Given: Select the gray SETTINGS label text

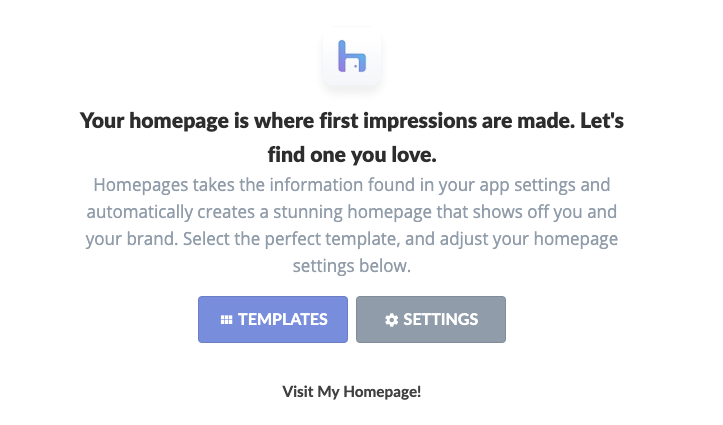Looking at the screenshot, I should click(441, 319).
